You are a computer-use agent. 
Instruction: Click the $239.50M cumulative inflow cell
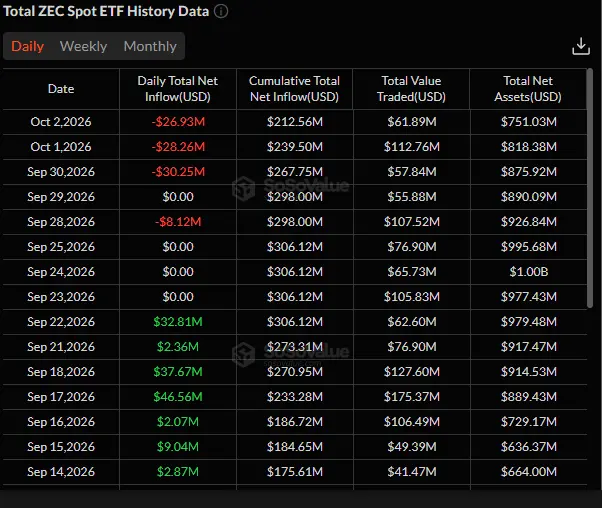[x=295, y=147]
